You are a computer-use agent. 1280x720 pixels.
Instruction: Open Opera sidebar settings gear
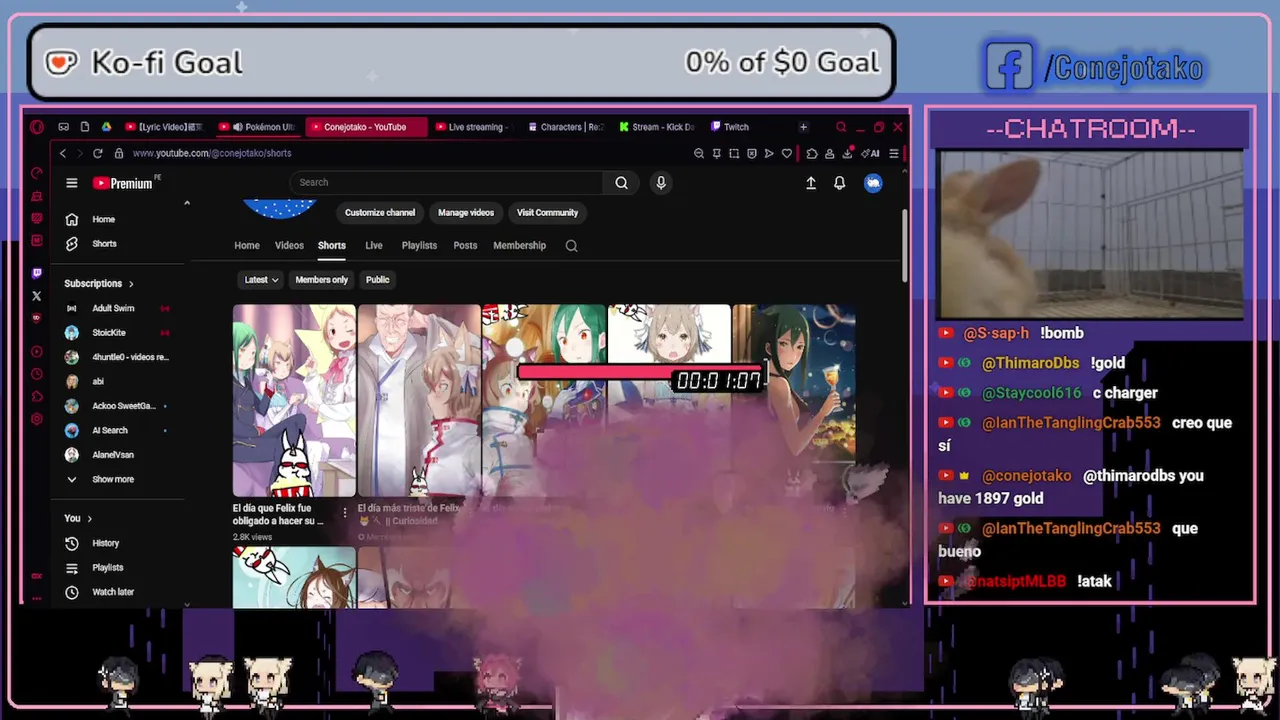[x=37, y=419]
